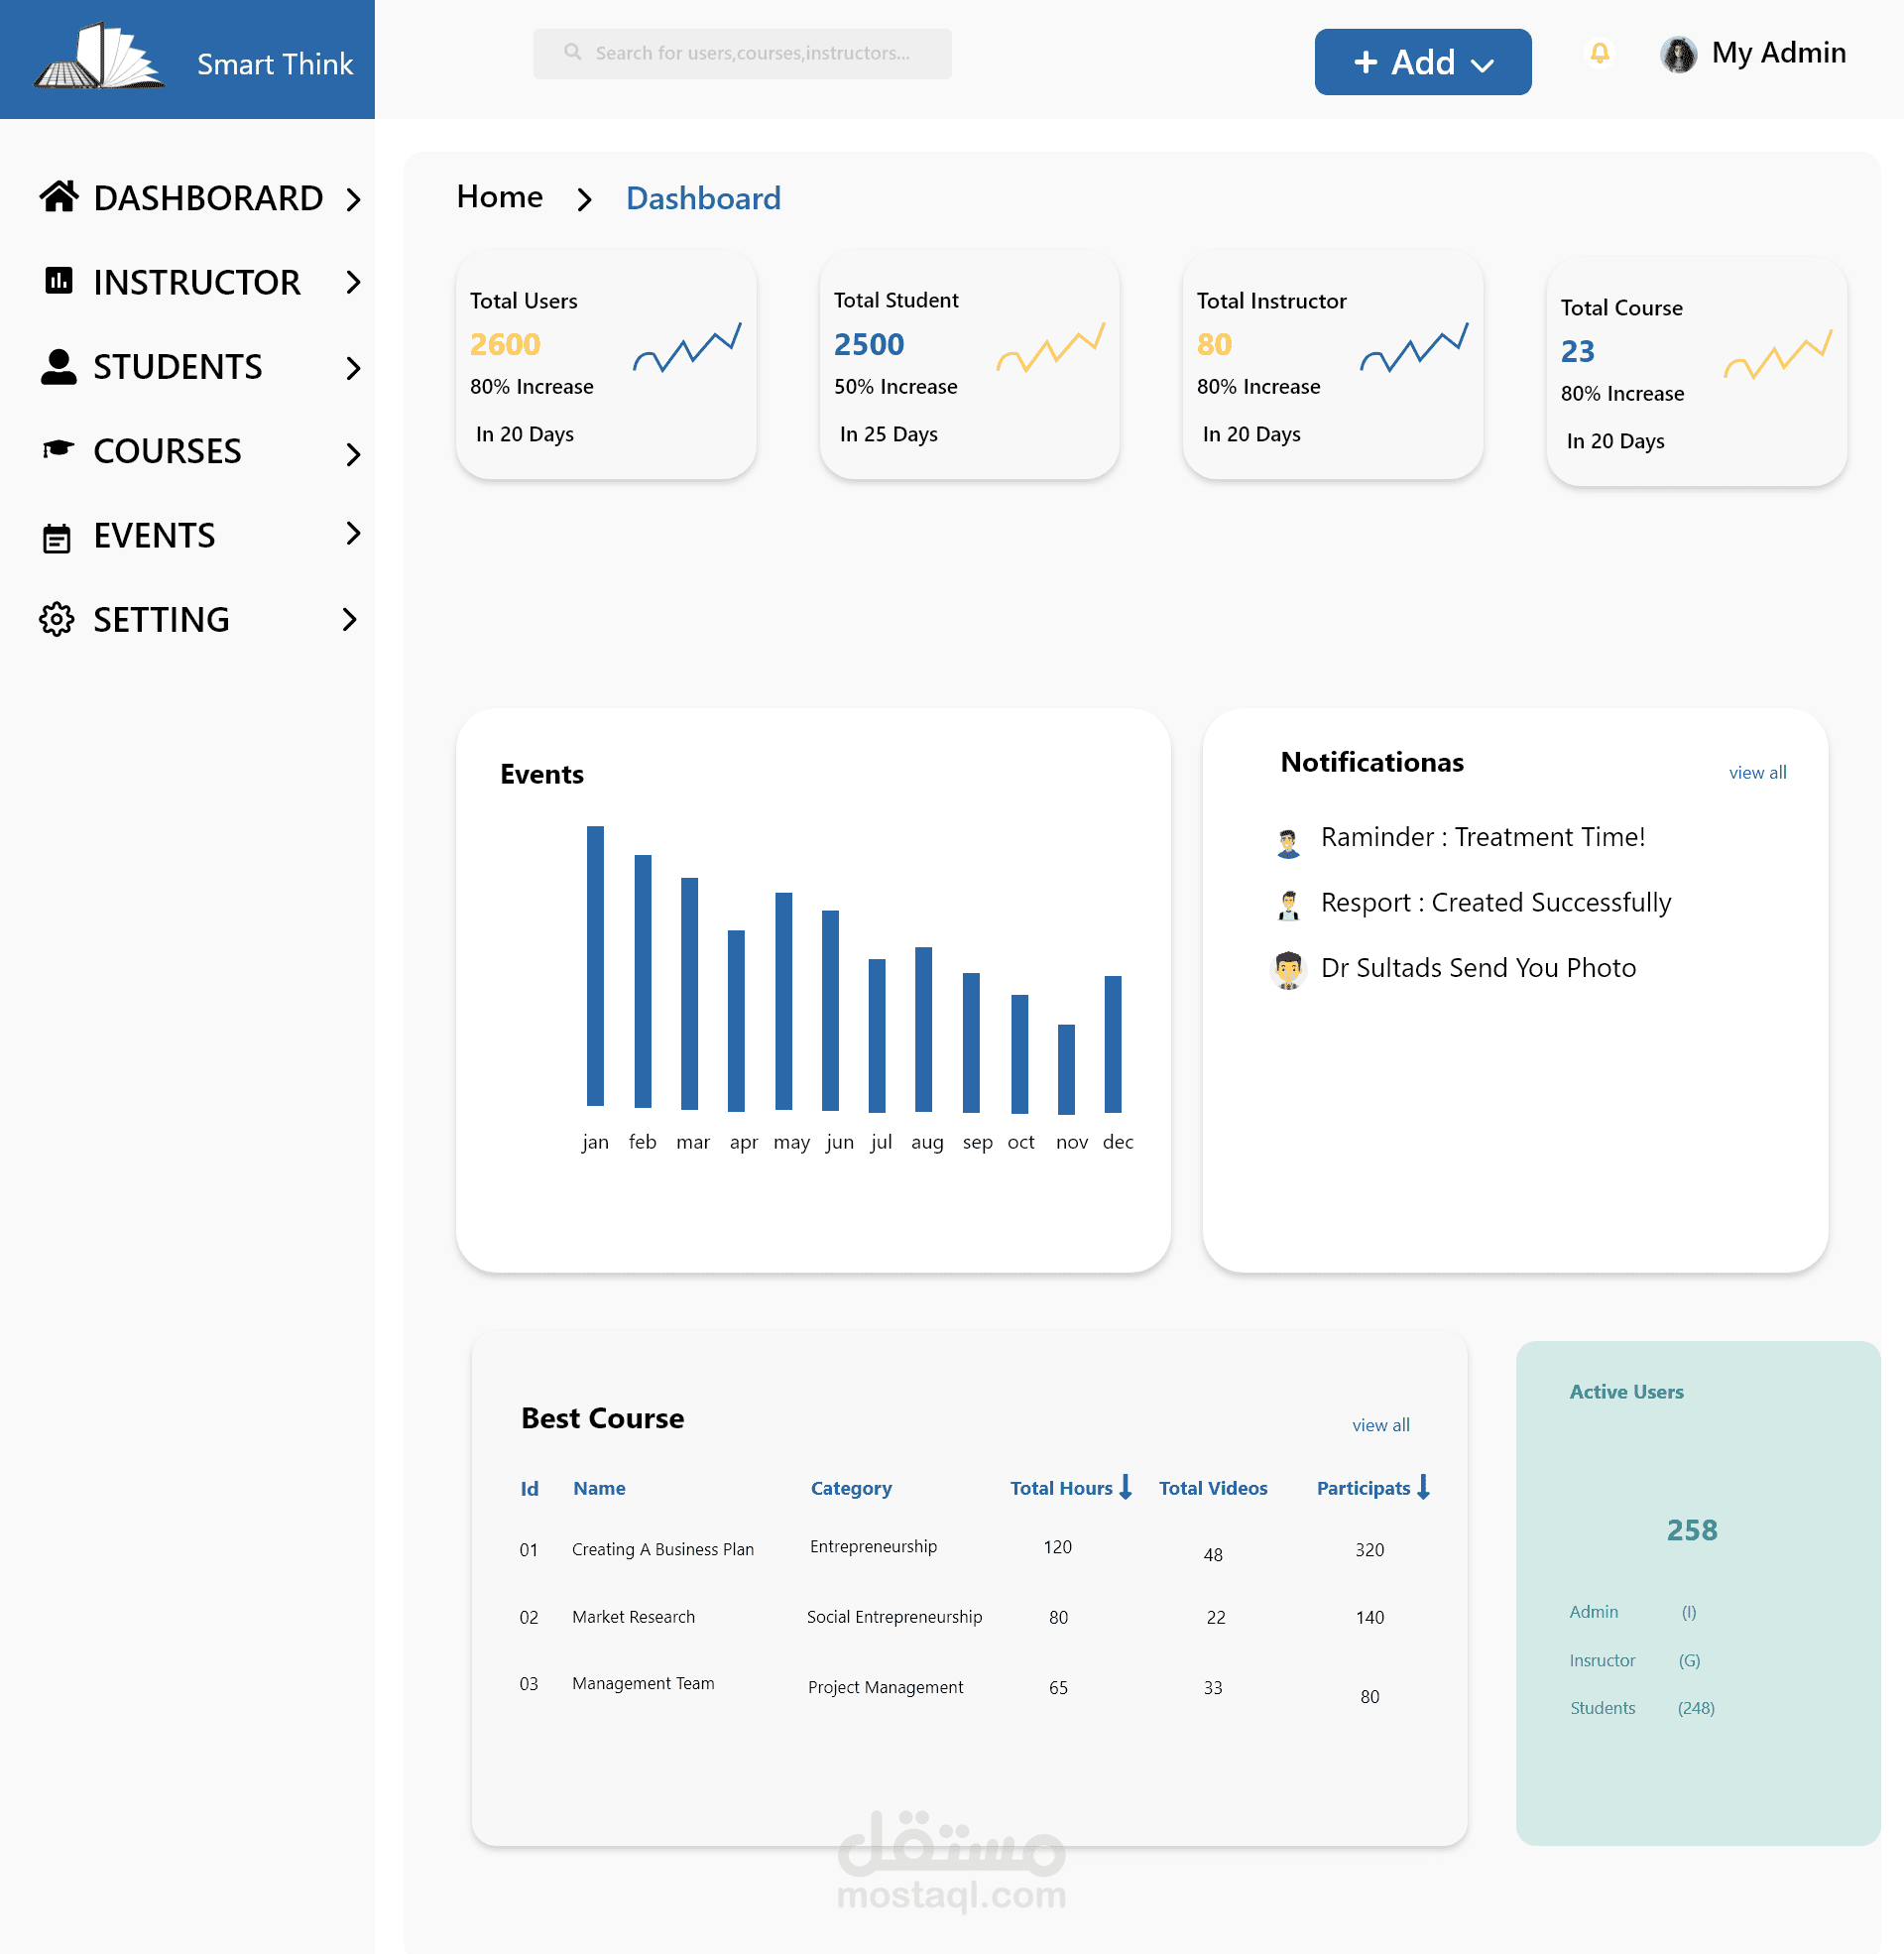Select the Instructor chart icon in sidebar
Viewport: 1904px width, 1954px height.
[x=57, y=282]
